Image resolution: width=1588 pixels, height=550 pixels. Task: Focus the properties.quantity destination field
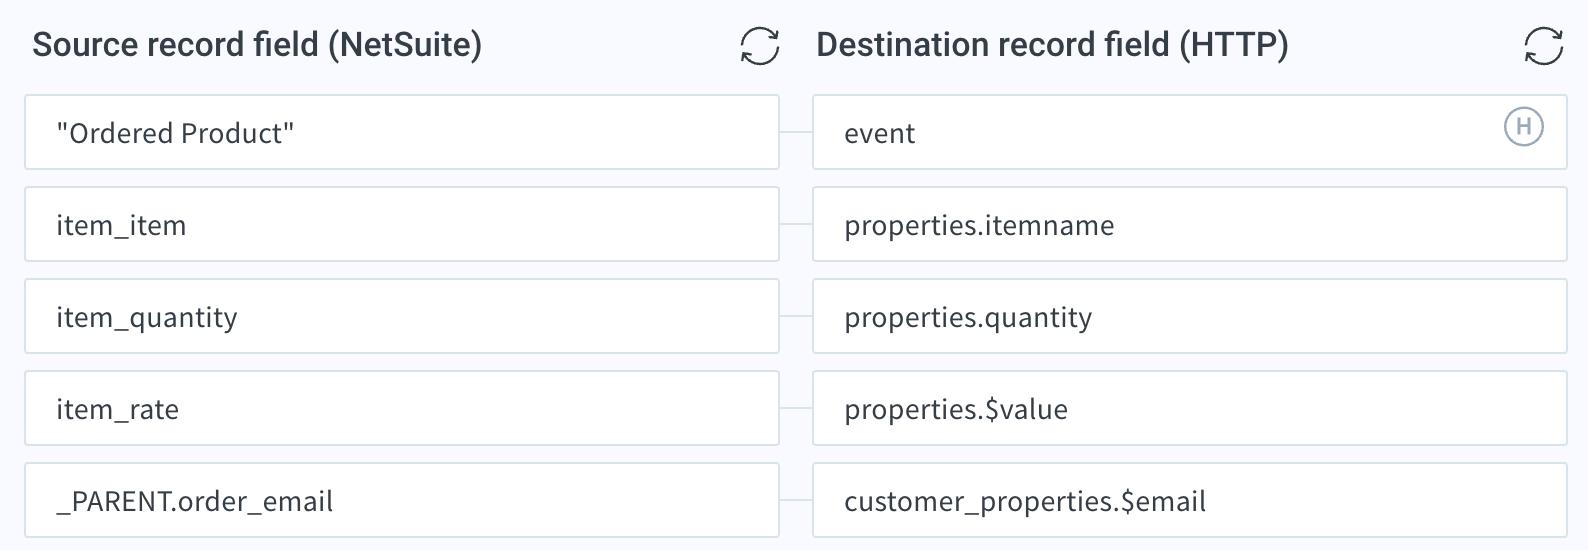[x=1190, y=316]
